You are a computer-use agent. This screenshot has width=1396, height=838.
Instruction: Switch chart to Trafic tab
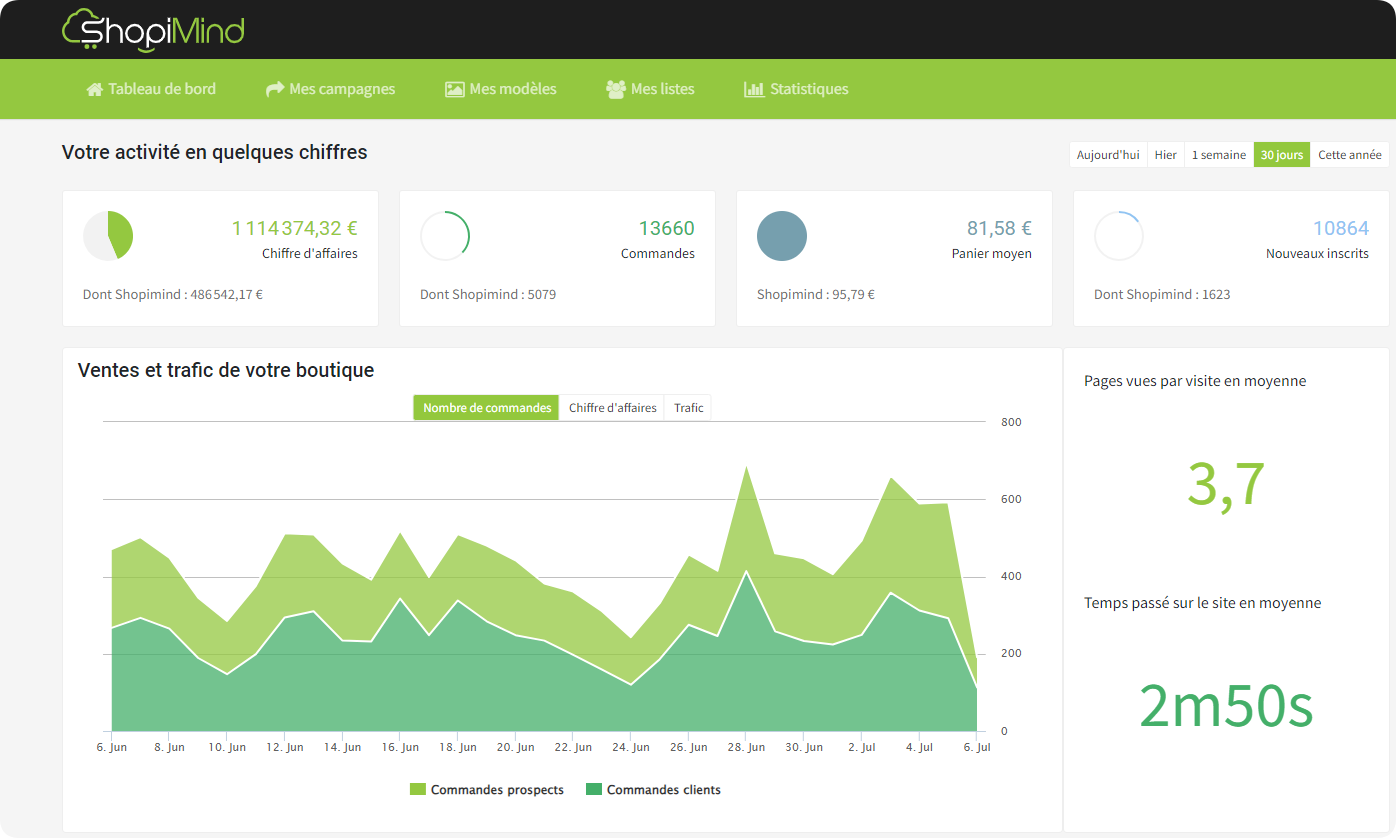pyautogui.click(x=688, y=408)
